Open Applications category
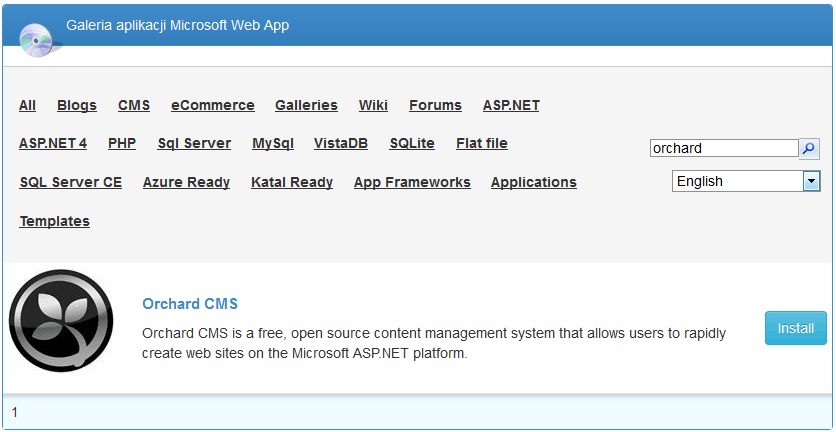 click(x=534, y=182)
